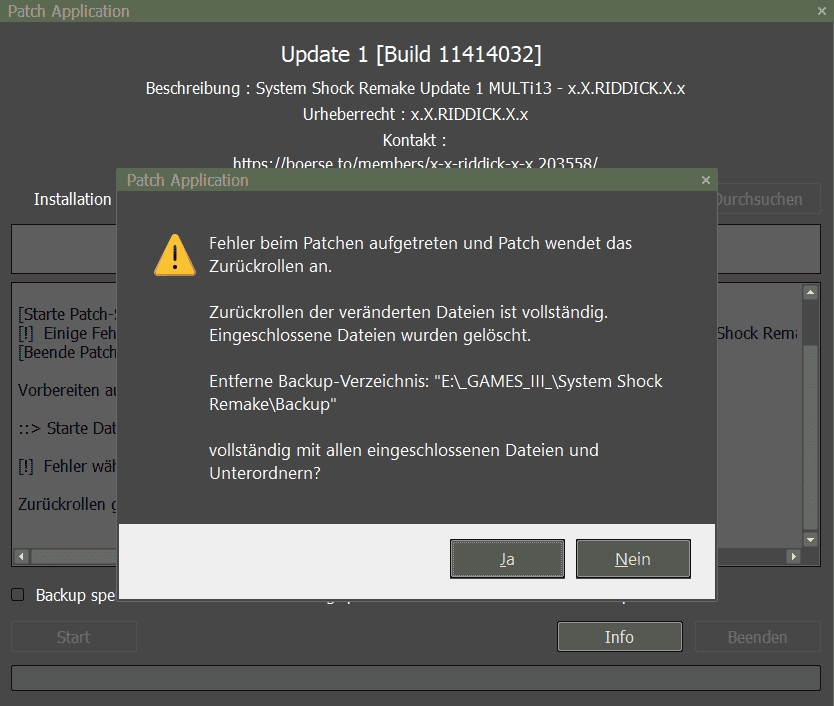Click the 'Urheberrecht : x.X.RIDDICK.X.x' line
The image size is (834, 706).
pos(415,114)
